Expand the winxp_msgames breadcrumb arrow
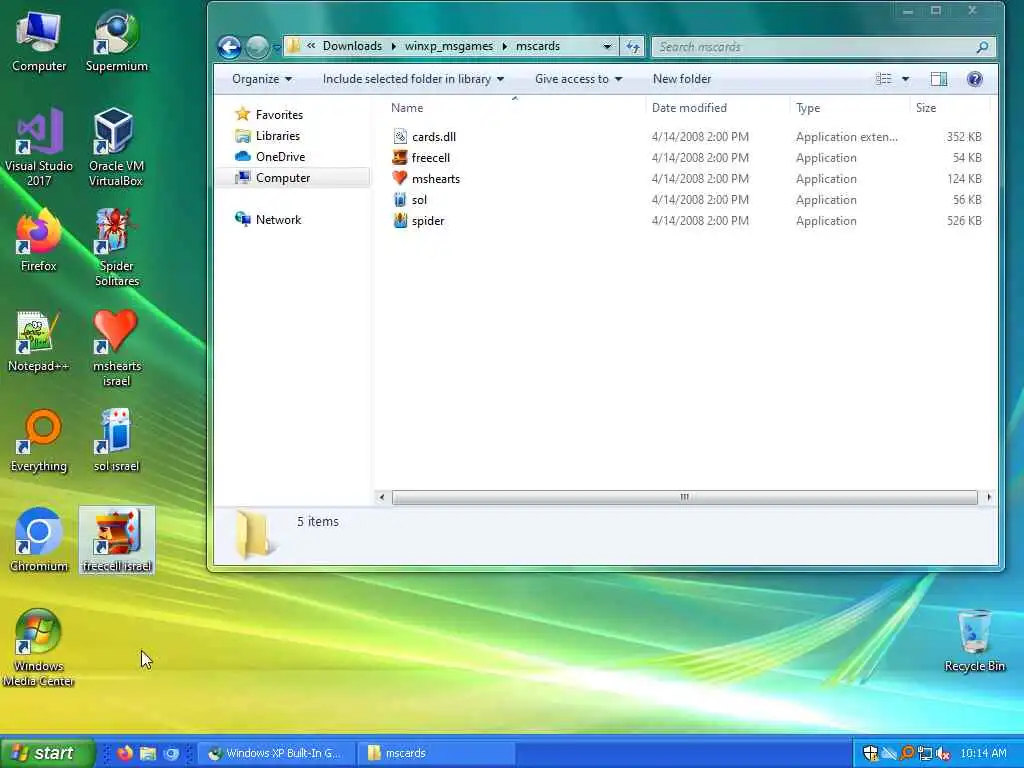This screenshot has height=768, width=1024. 505,46
